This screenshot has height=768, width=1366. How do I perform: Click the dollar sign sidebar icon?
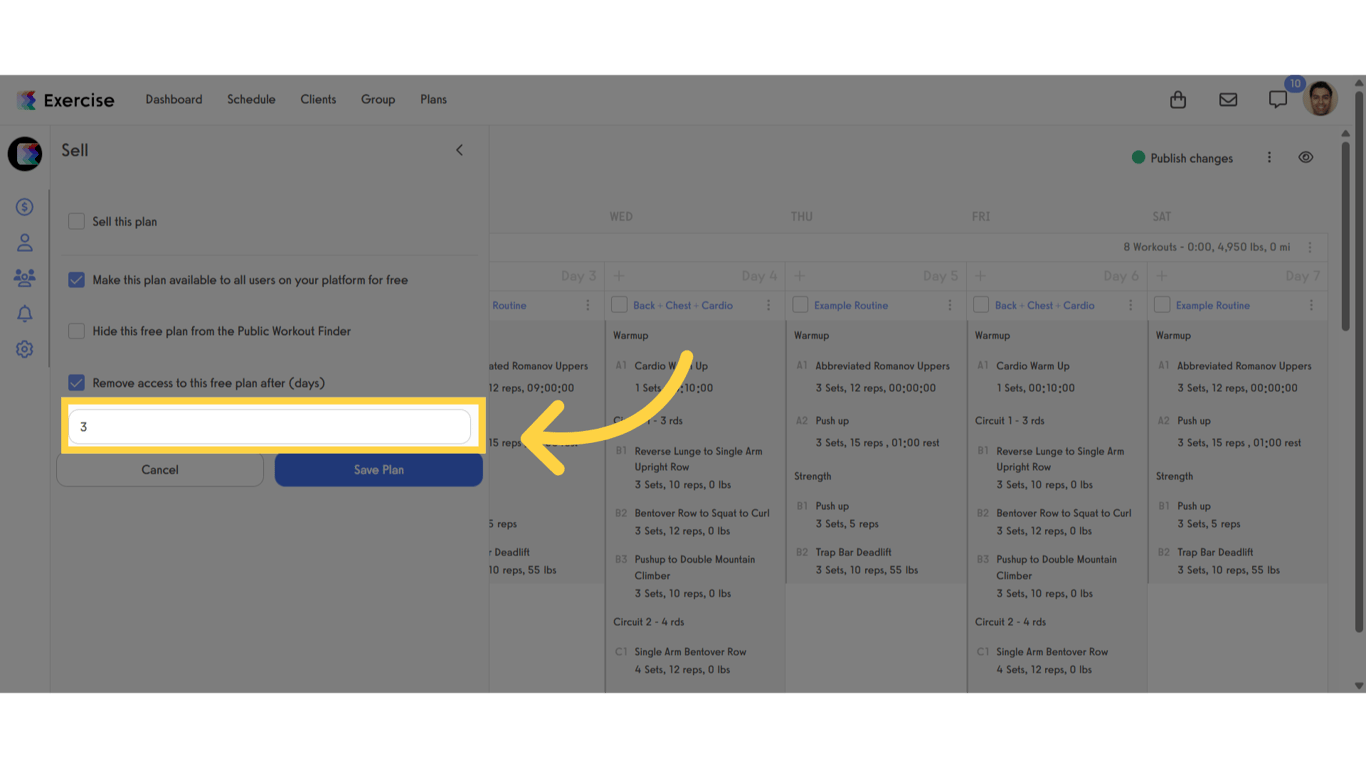(x=25, y=207)
